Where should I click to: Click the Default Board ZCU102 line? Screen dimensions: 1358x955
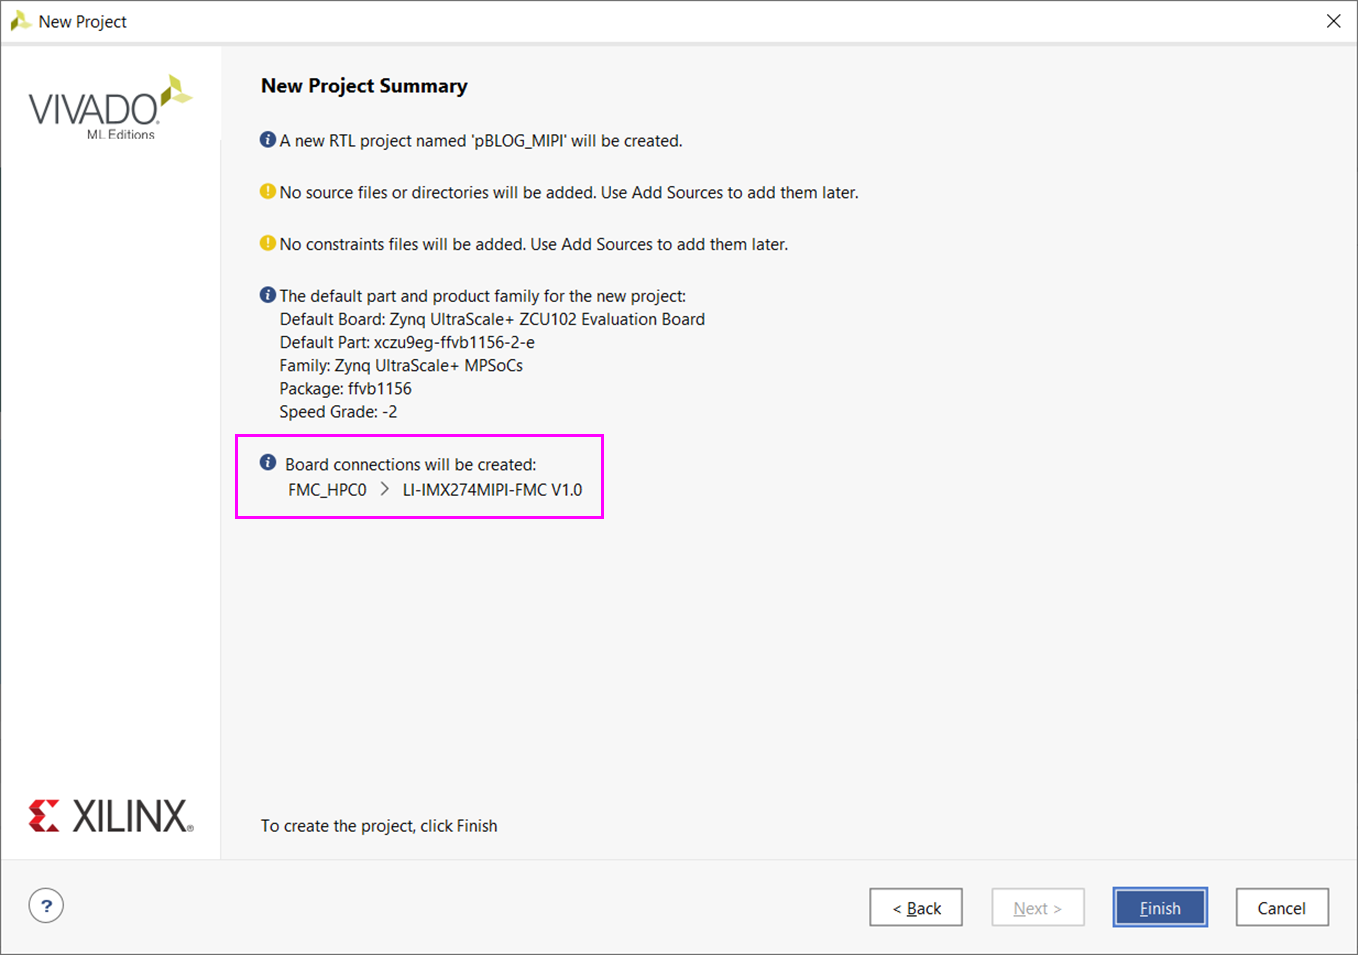492,319
